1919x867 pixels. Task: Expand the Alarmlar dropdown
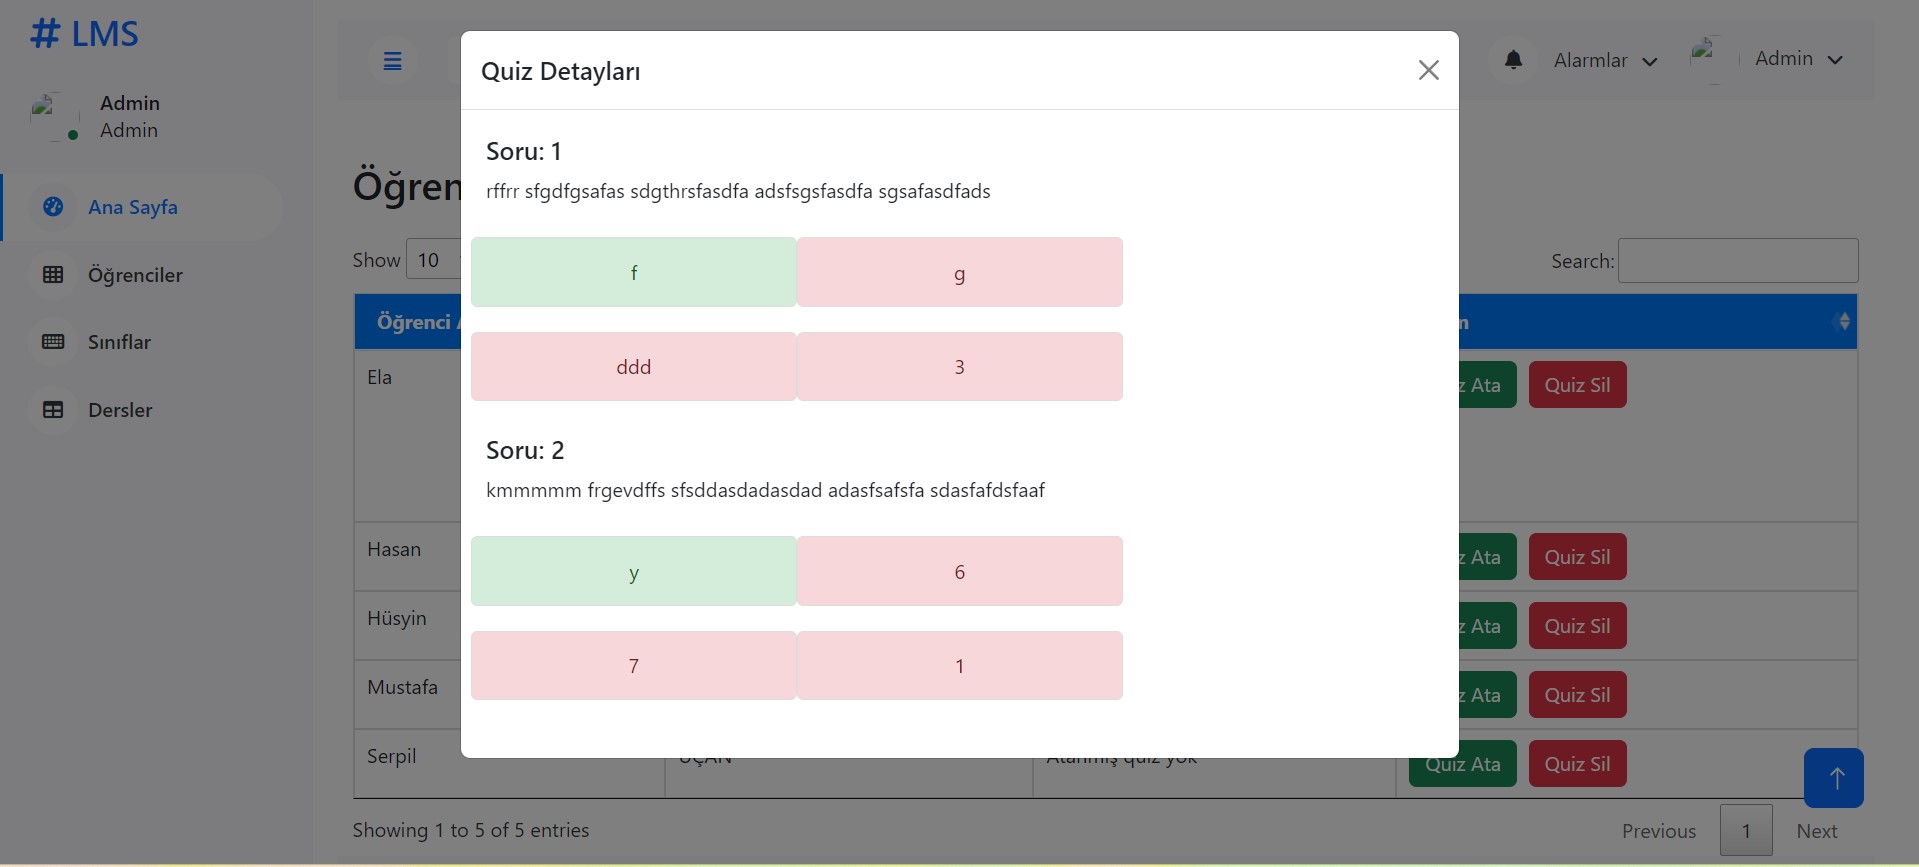tap(1604, 61)
